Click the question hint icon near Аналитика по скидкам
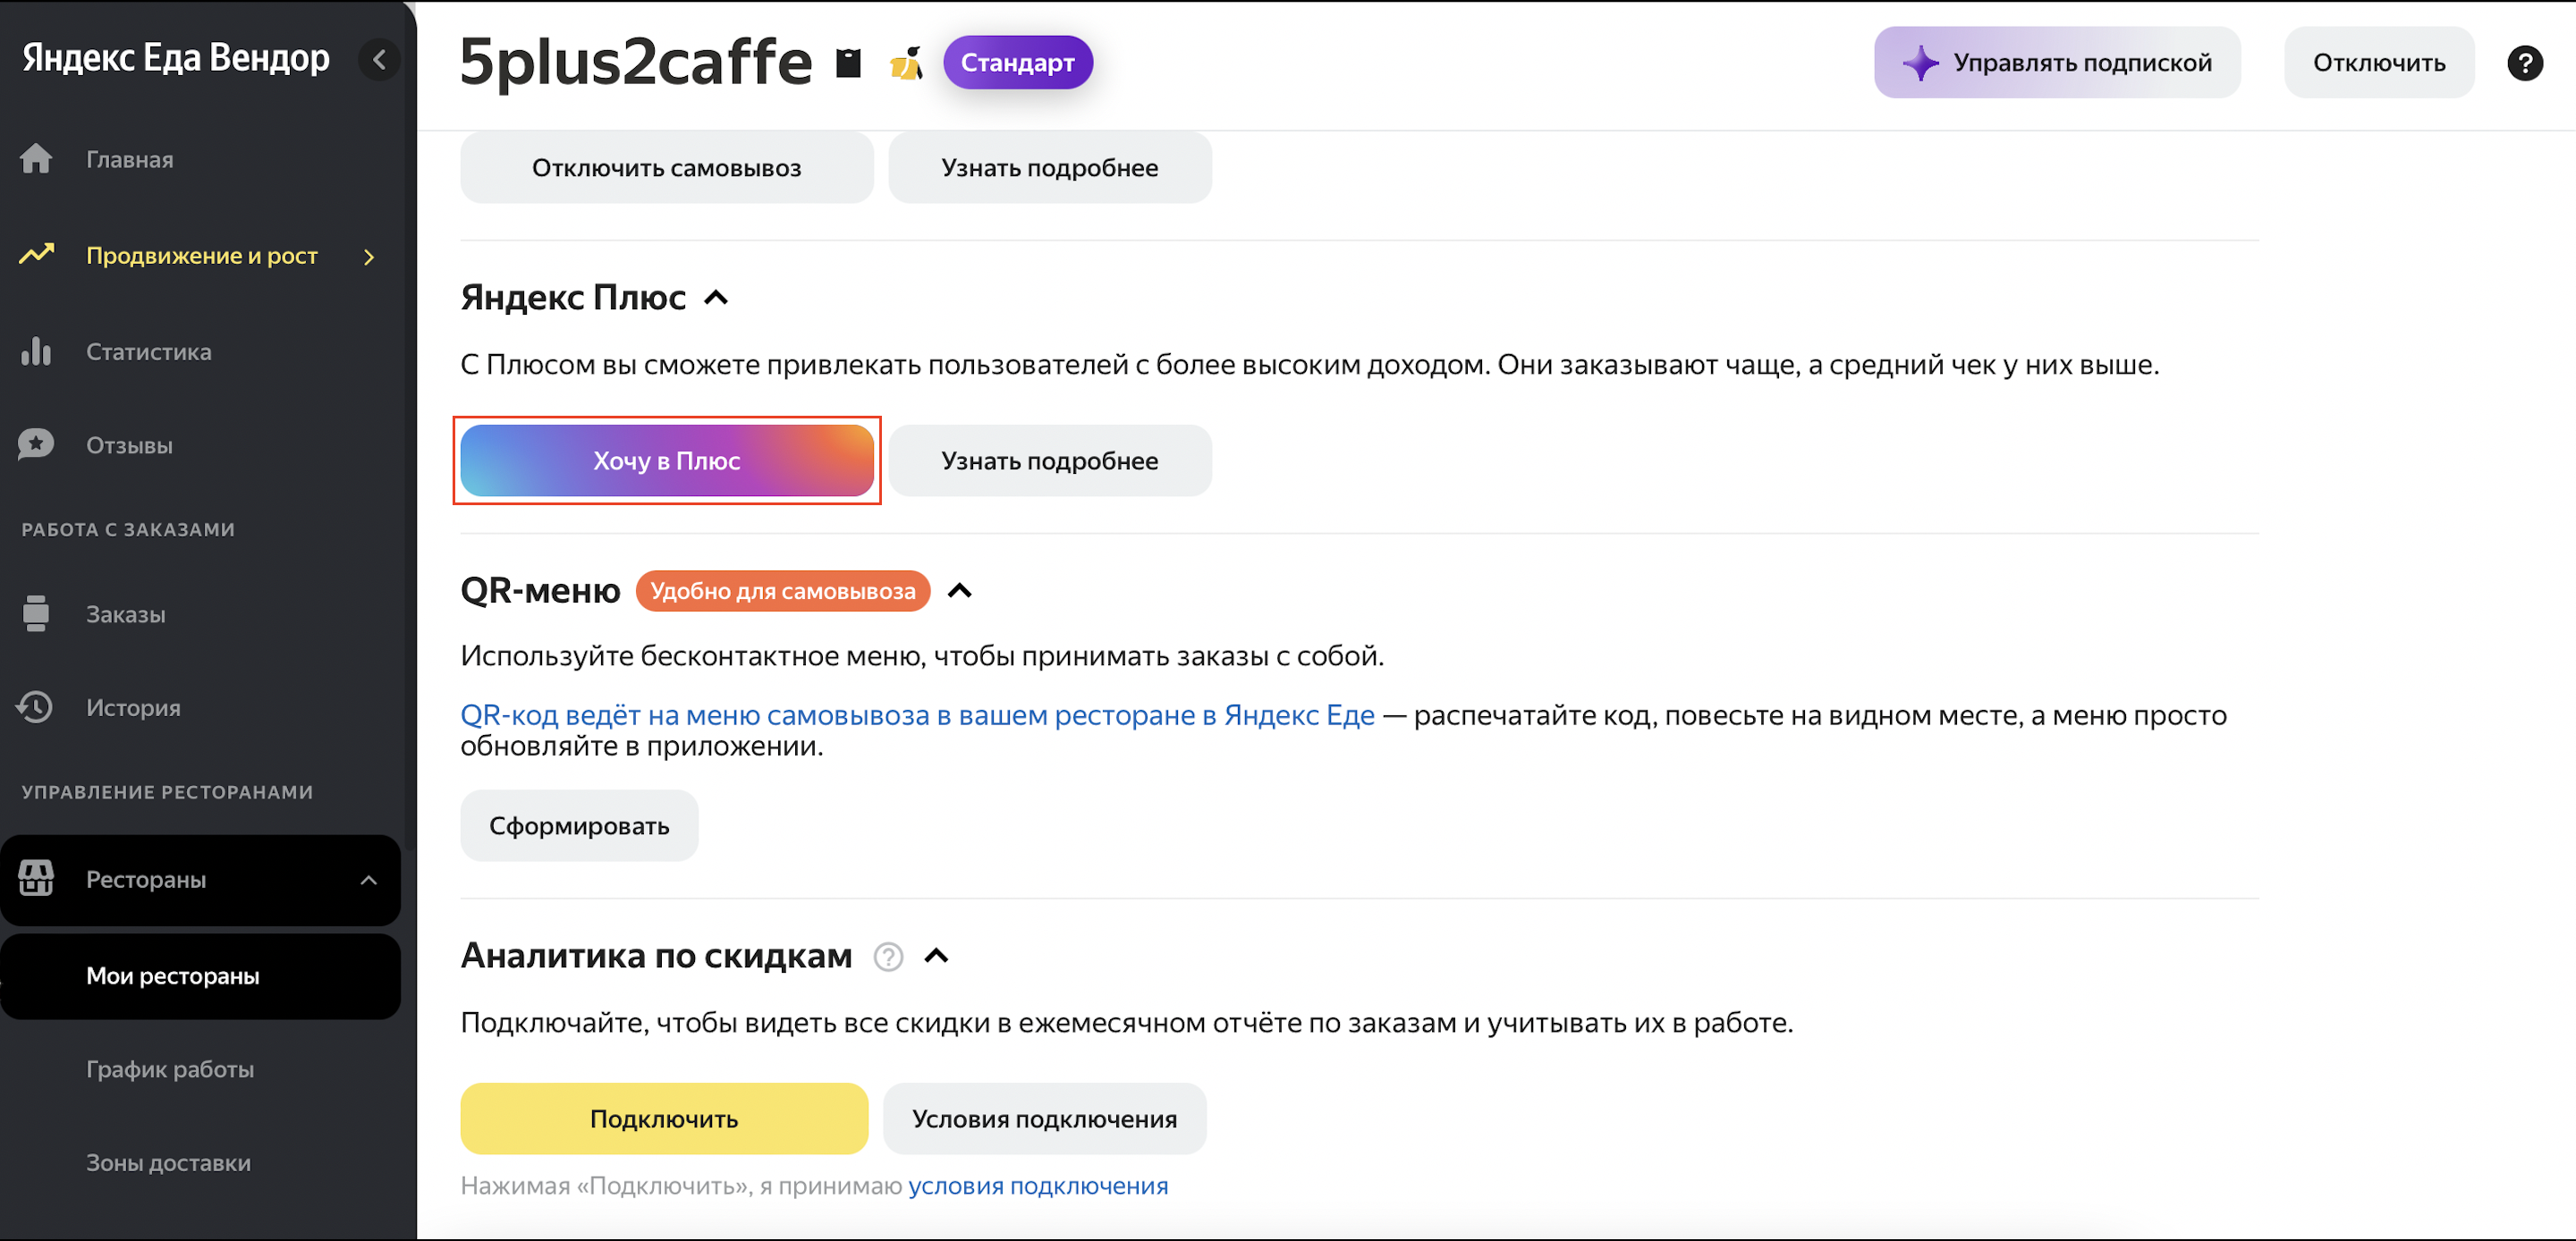The width and height of the screenshot is (2576, 1241). pos(888,957)
